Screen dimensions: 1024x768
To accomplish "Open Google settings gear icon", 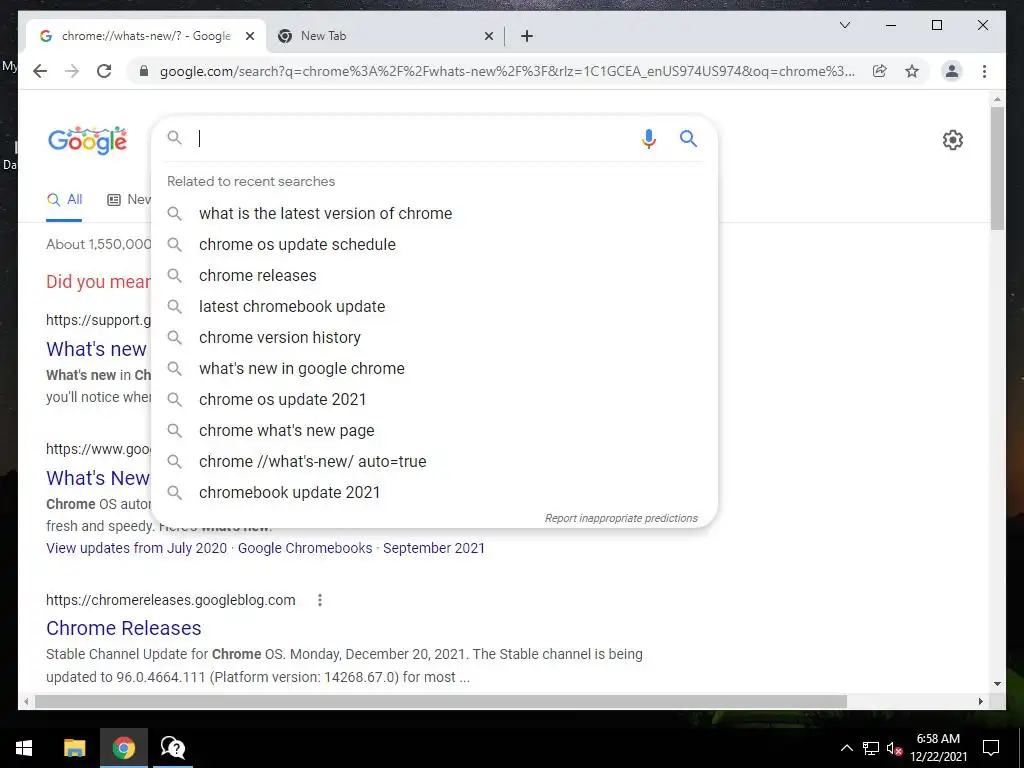I will click(953, 140).
